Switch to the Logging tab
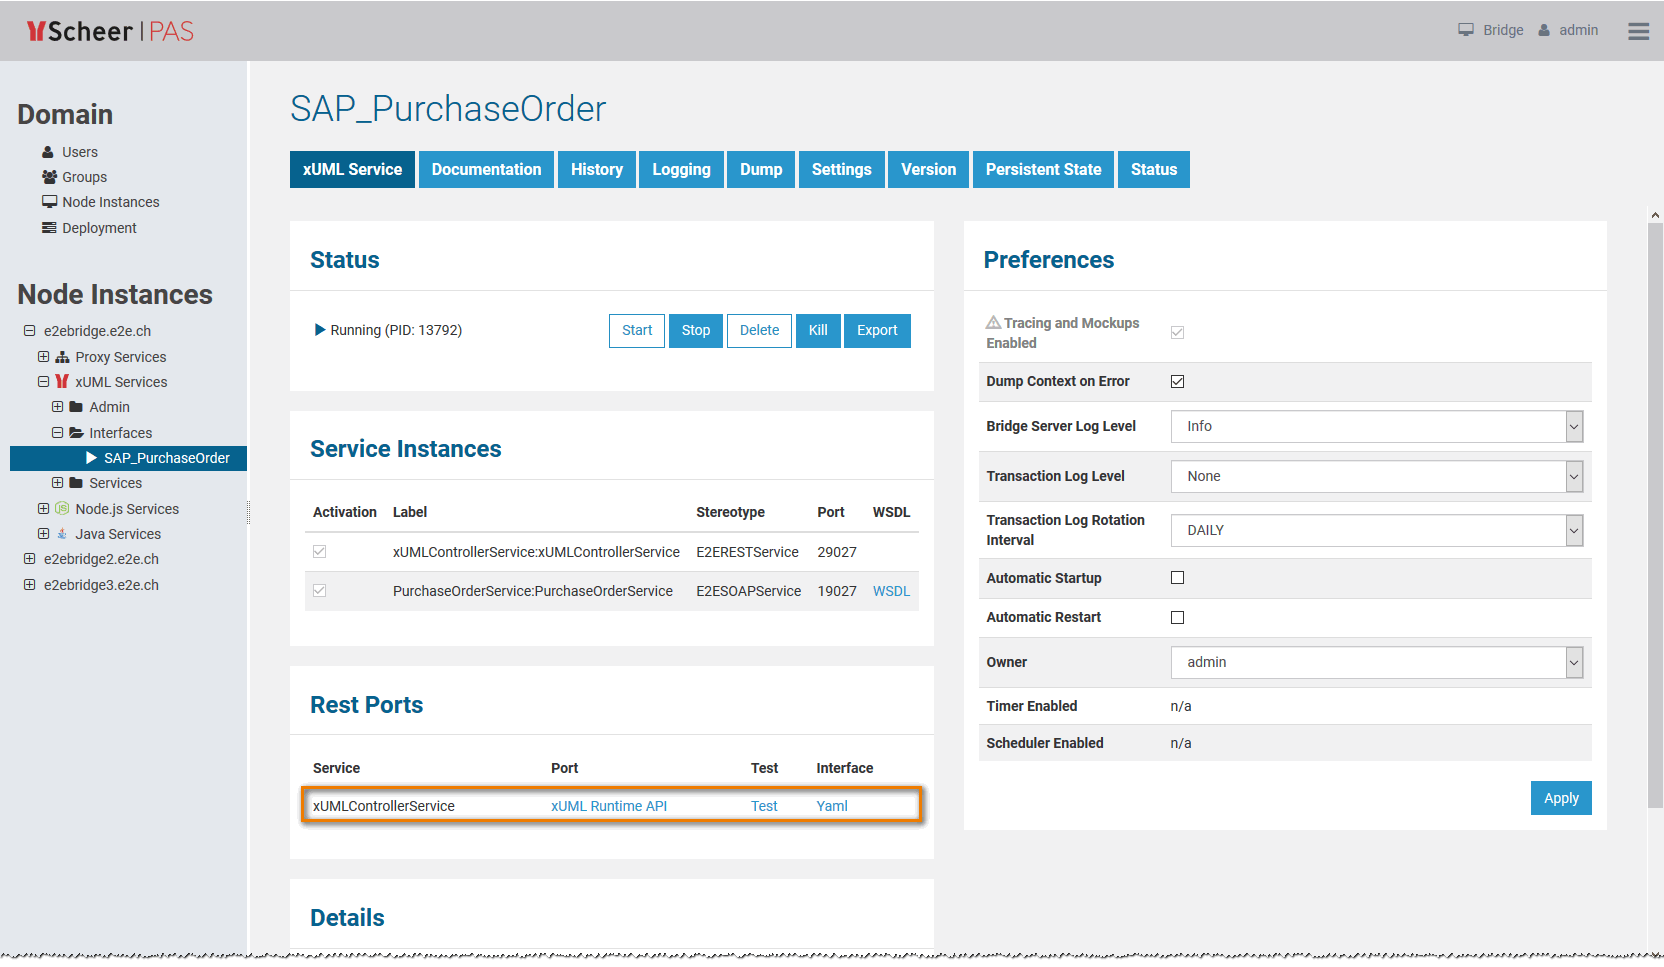The height and width of the screenshot is (967, 1664). [x=681, y=170]
